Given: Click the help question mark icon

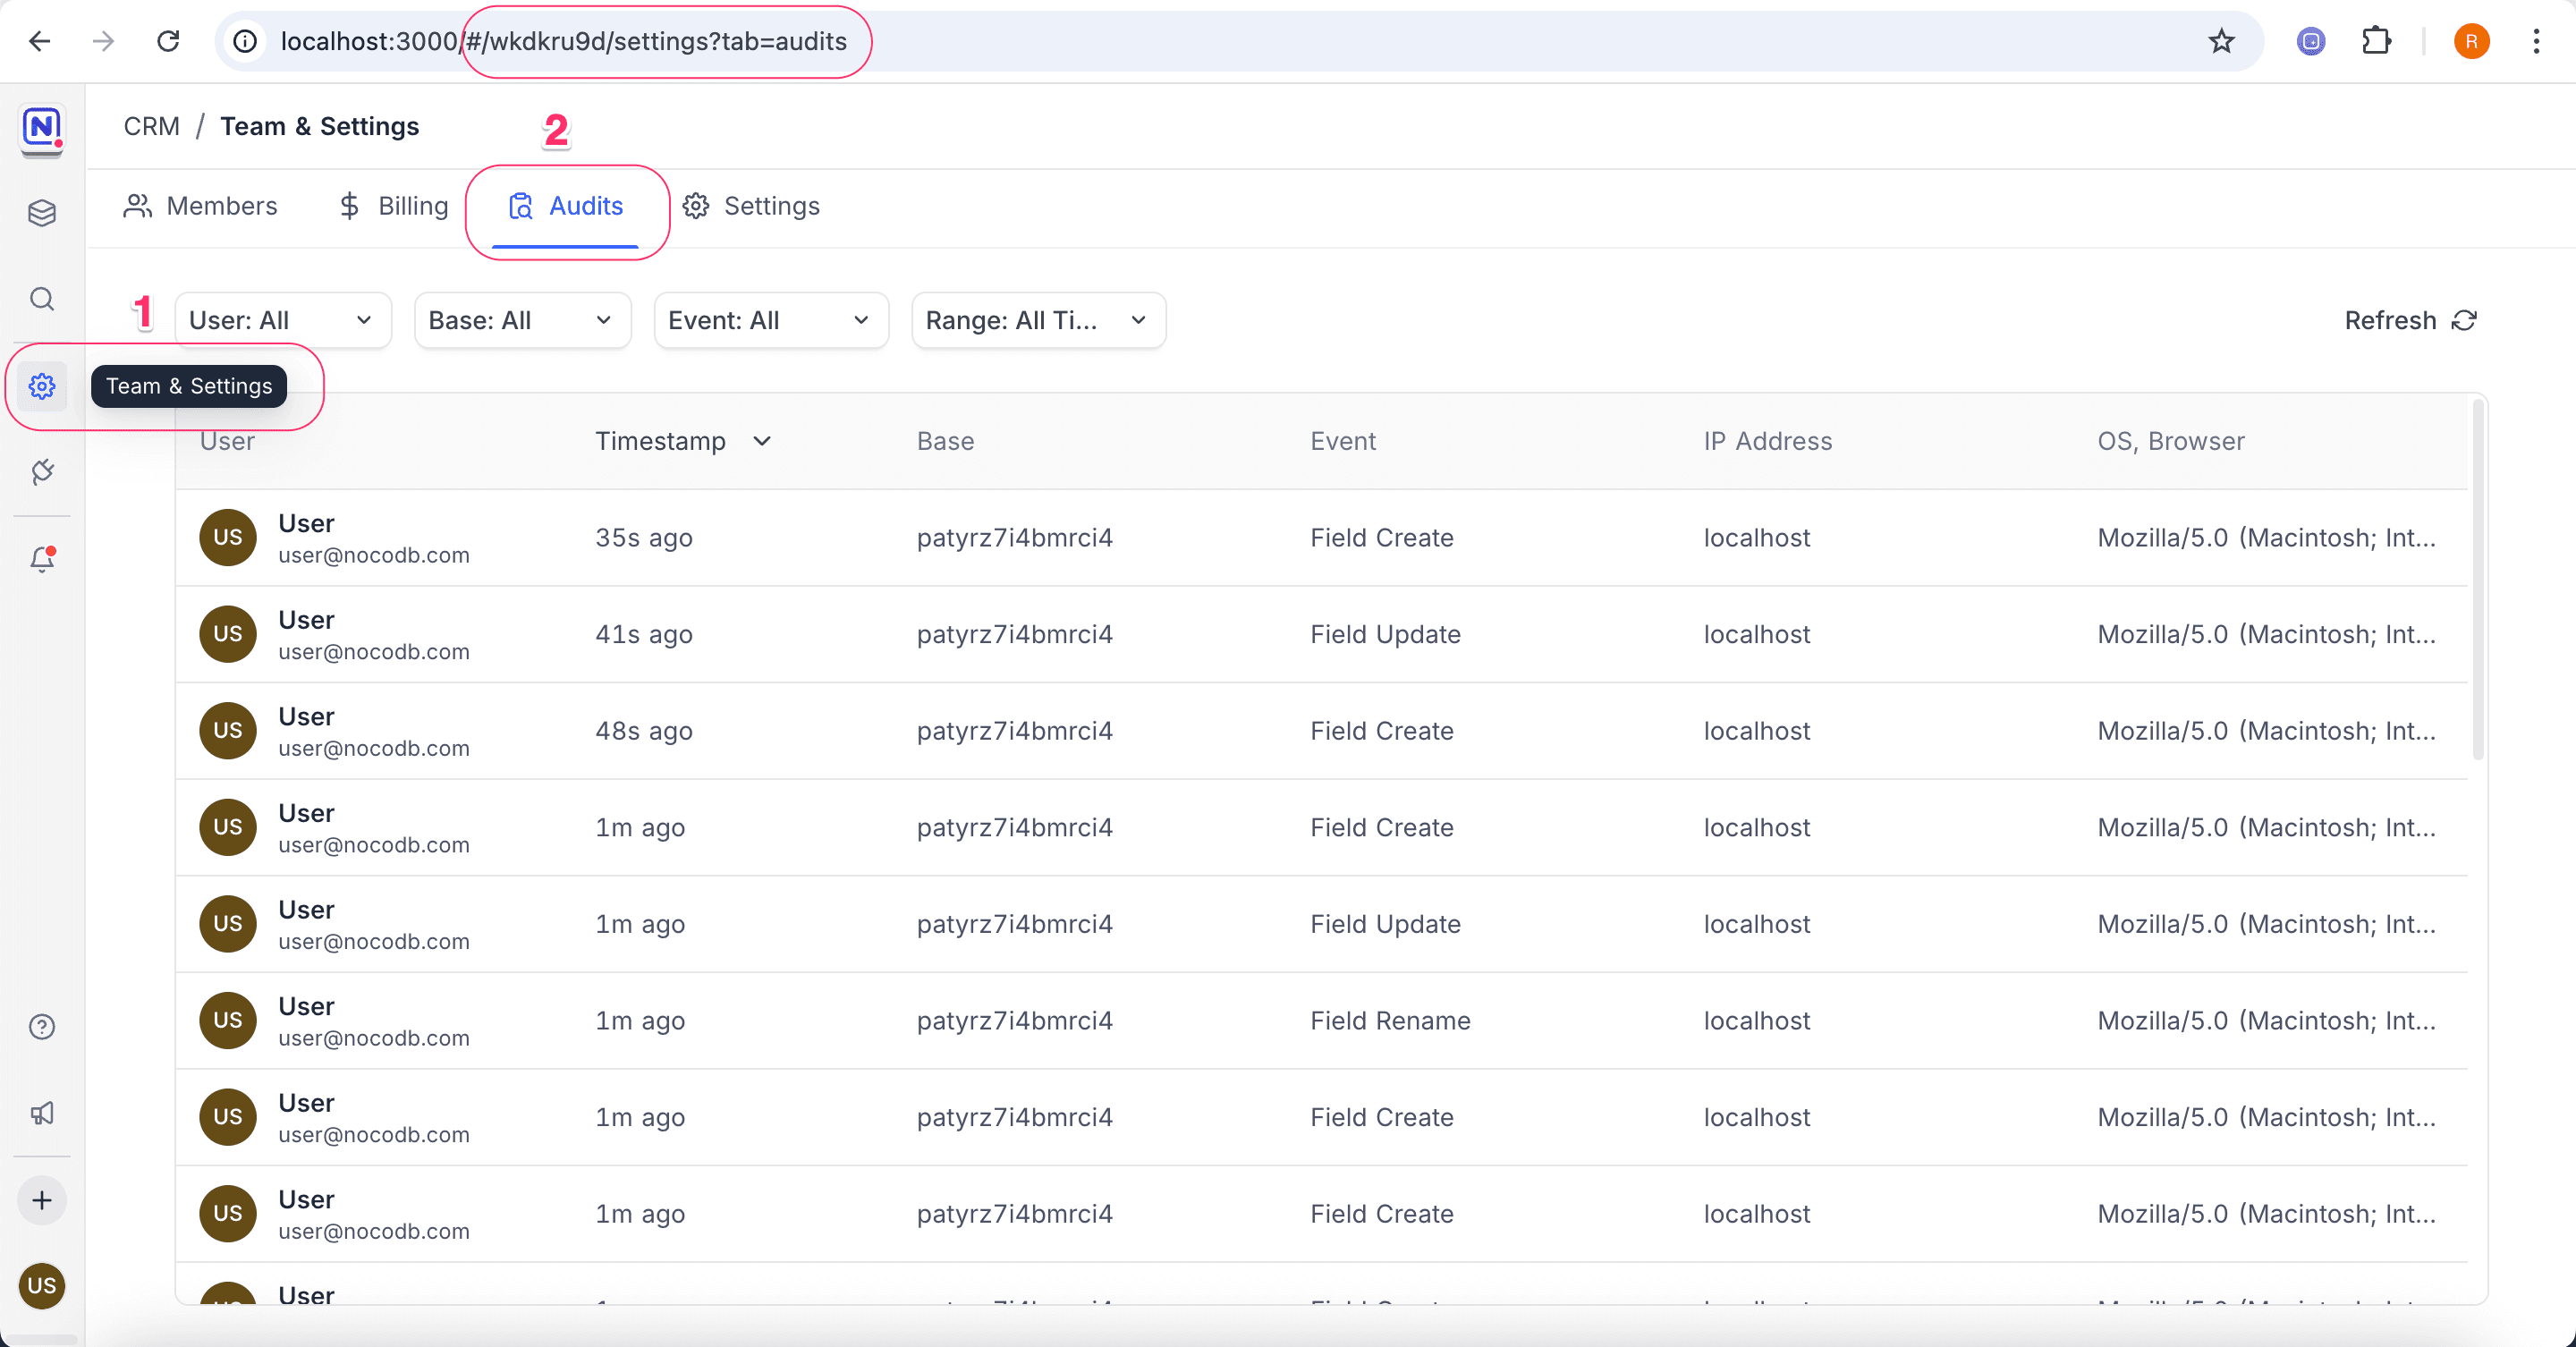Looking at the screenshot, I should coord(42,1027).
